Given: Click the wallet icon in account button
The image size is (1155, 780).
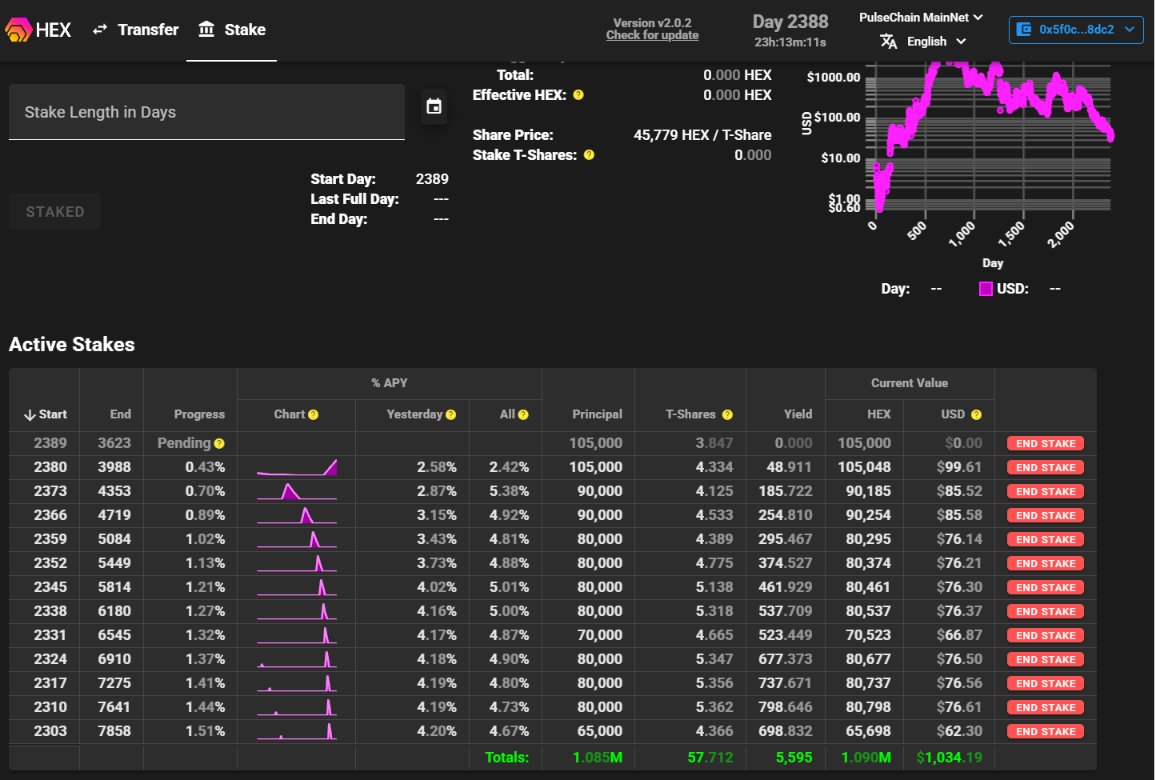Looking at the screenshot, I should coord(1023,29).
